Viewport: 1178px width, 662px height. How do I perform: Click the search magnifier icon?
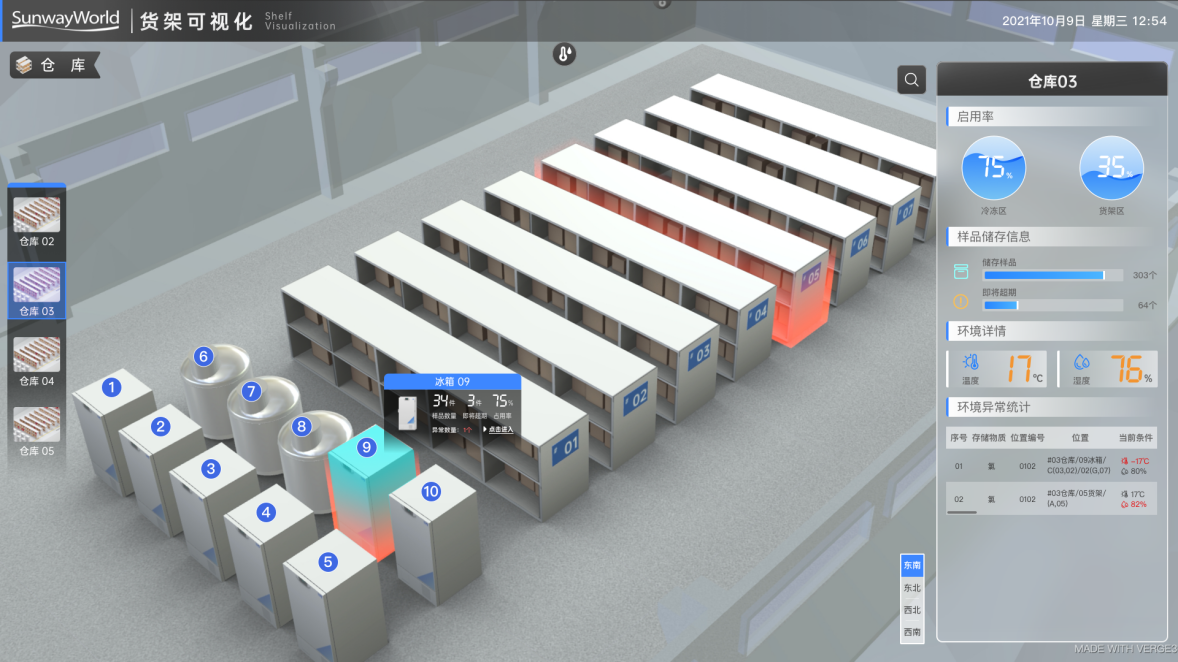[x=911, y=80]
